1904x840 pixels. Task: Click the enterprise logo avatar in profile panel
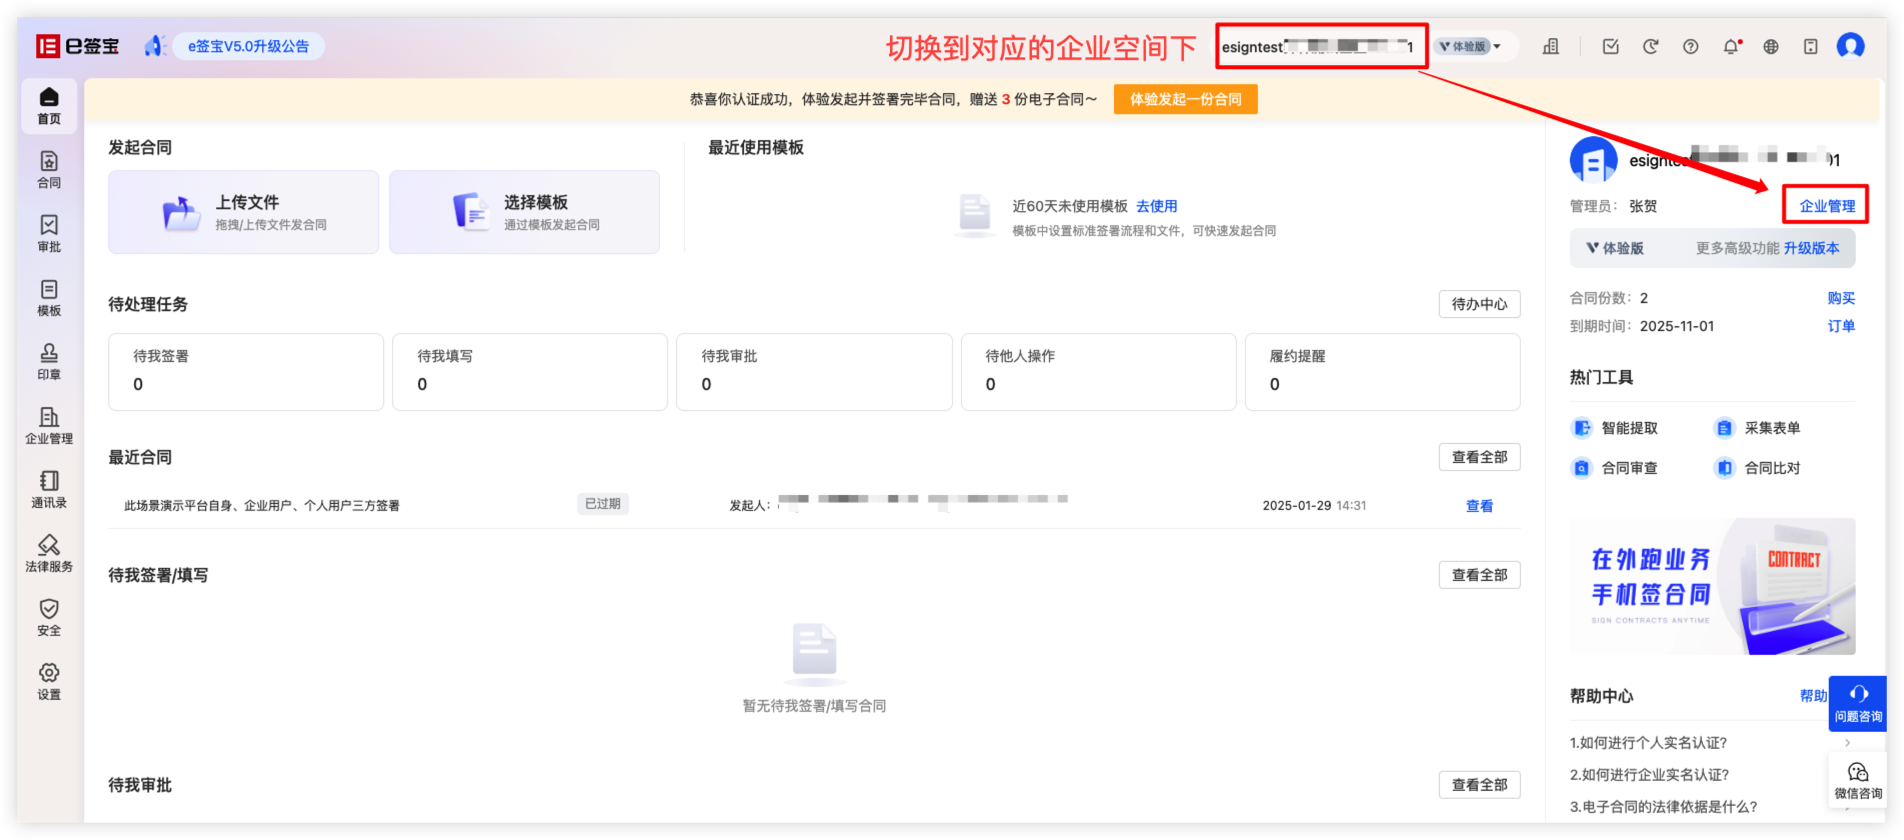pos(1594,160)
